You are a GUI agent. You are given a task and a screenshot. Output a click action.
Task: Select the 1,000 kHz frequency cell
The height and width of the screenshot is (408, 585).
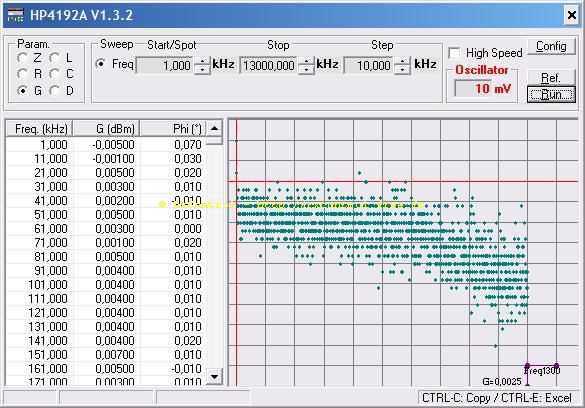40,144
